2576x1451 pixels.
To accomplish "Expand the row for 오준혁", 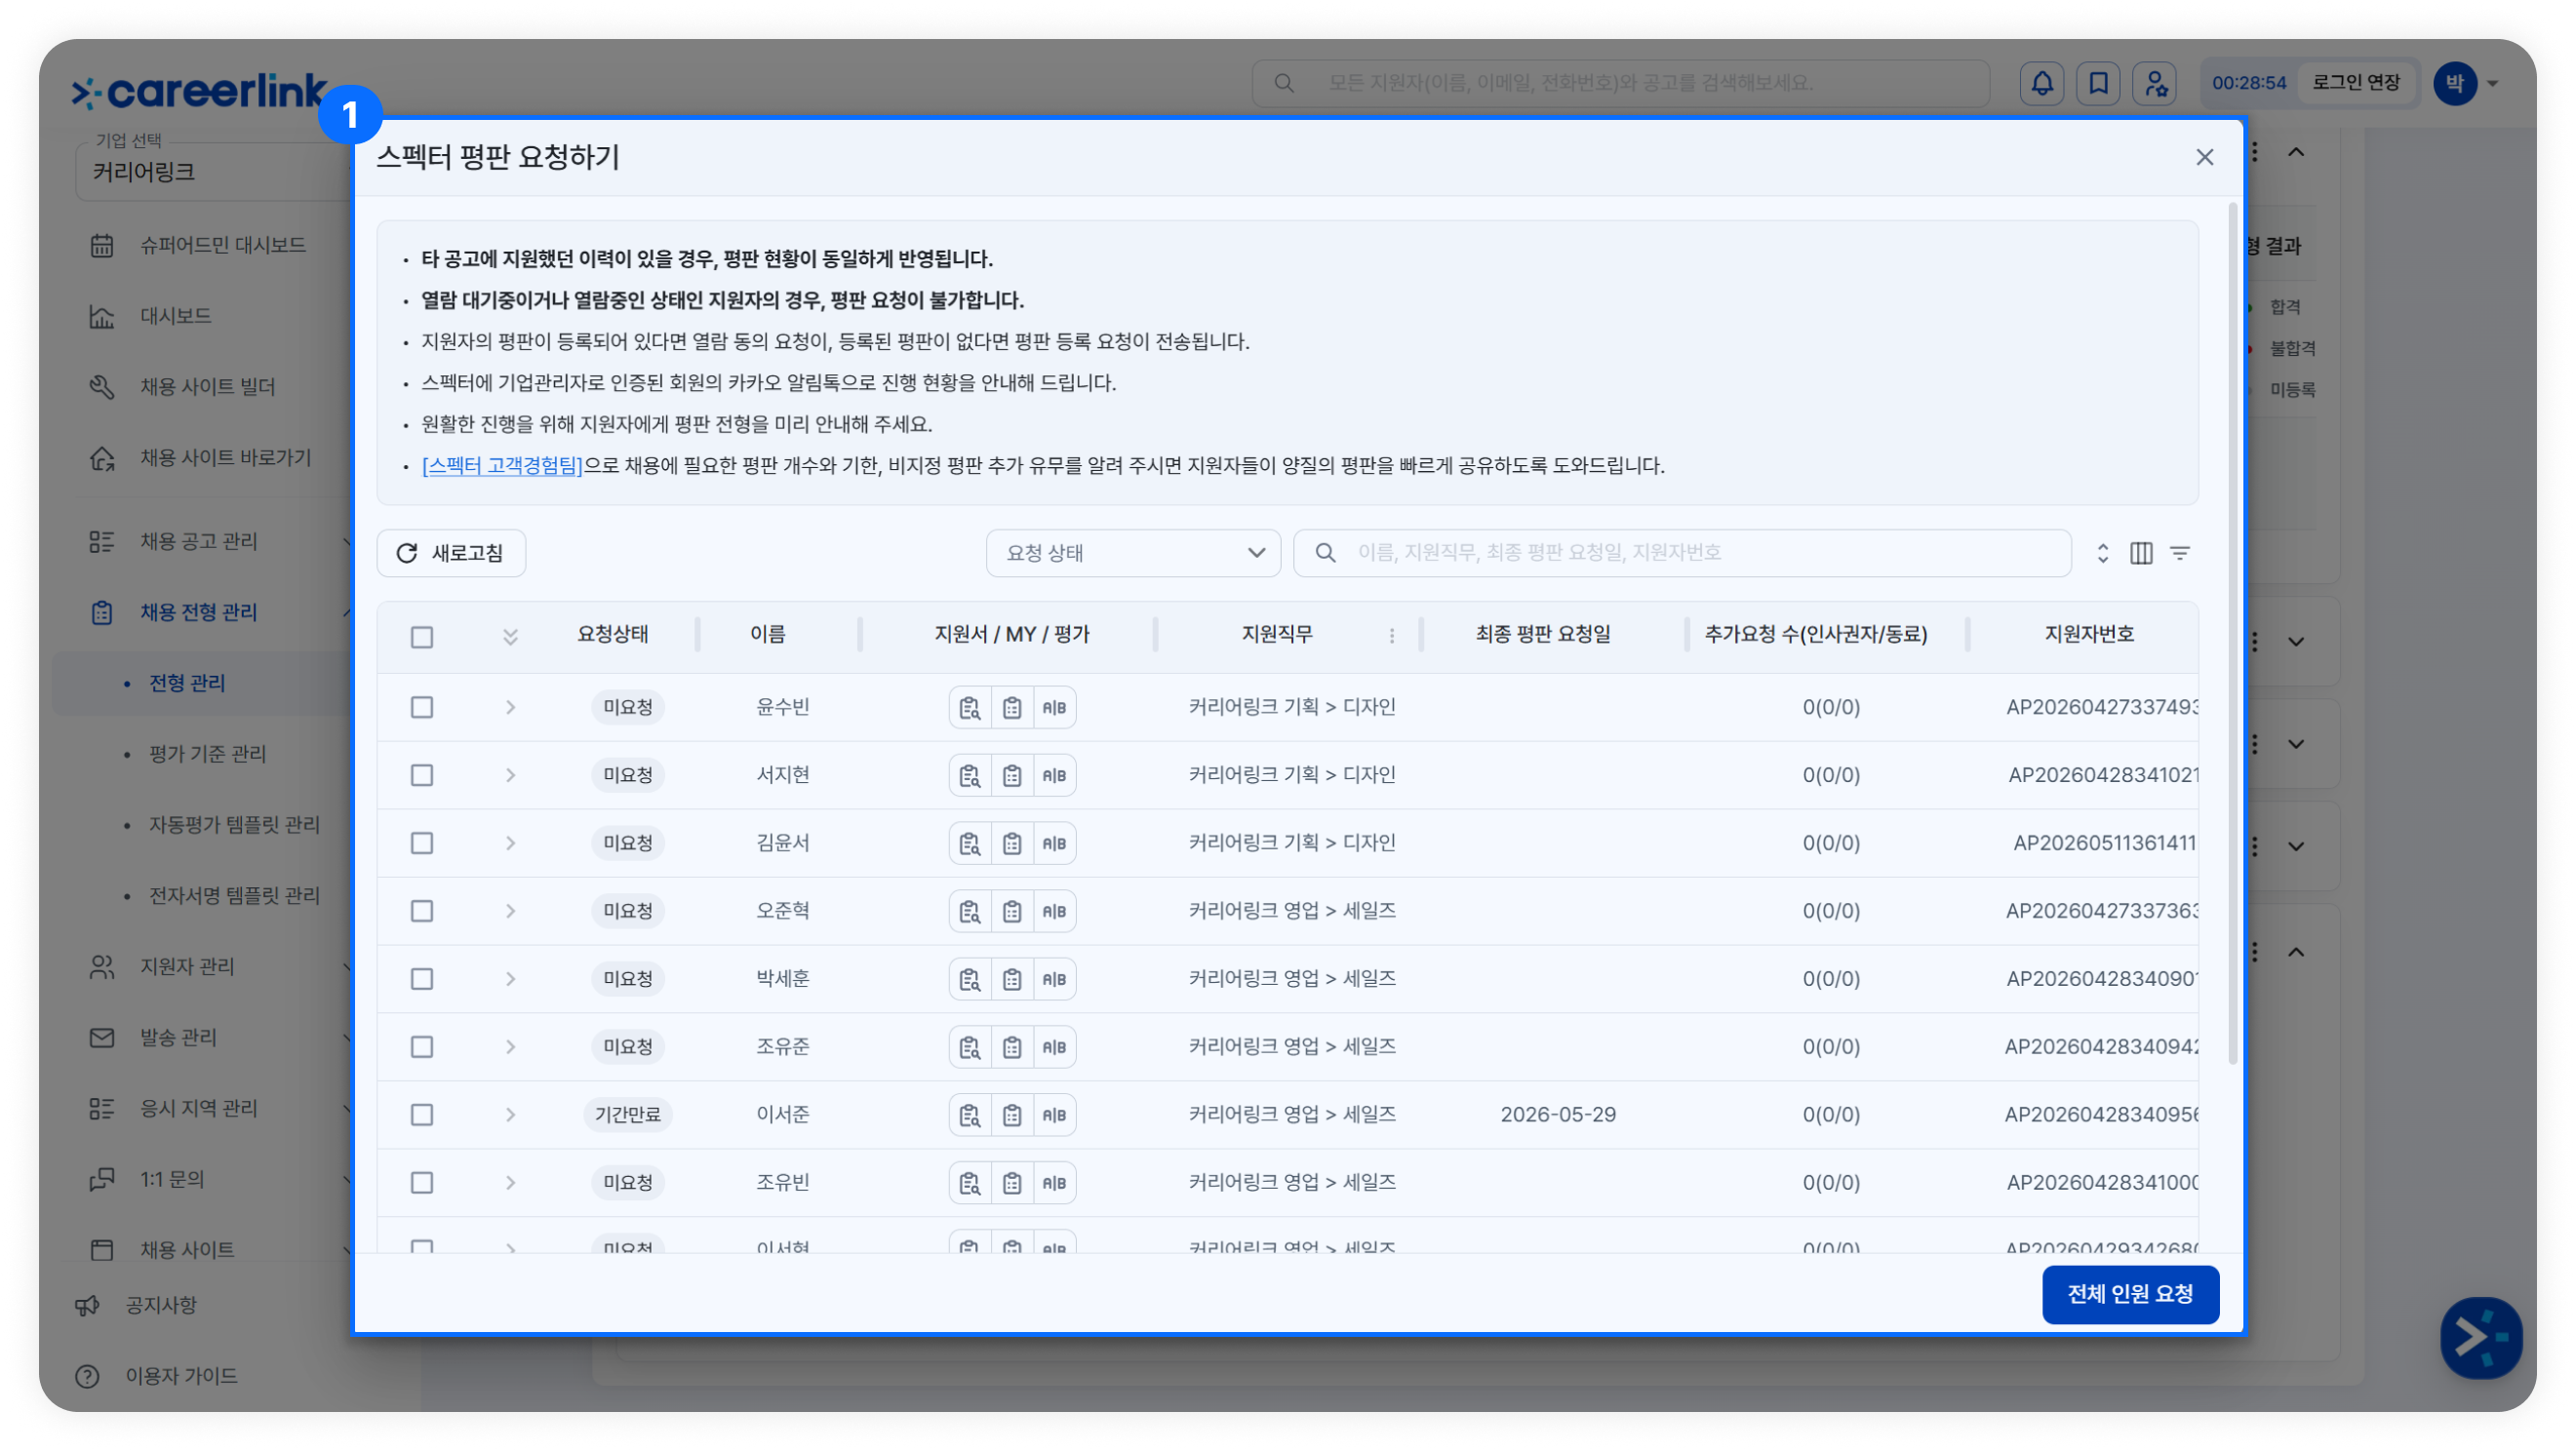I will 510,912.
